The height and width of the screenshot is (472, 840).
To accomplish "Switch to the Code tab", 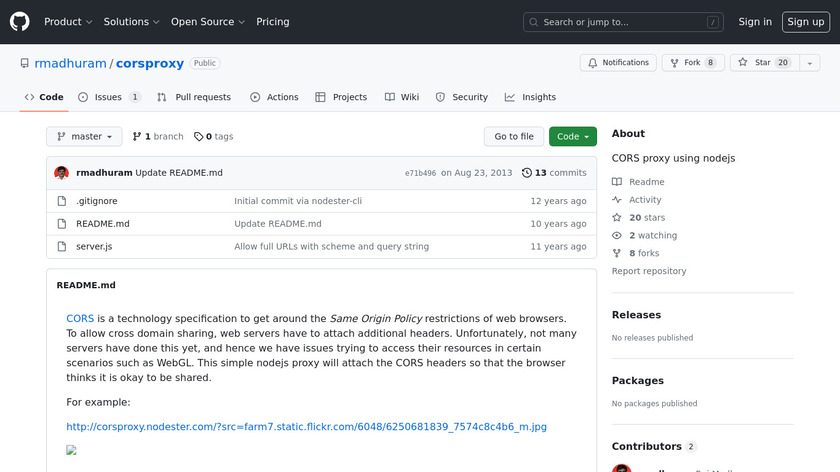I will coord(44,97).
